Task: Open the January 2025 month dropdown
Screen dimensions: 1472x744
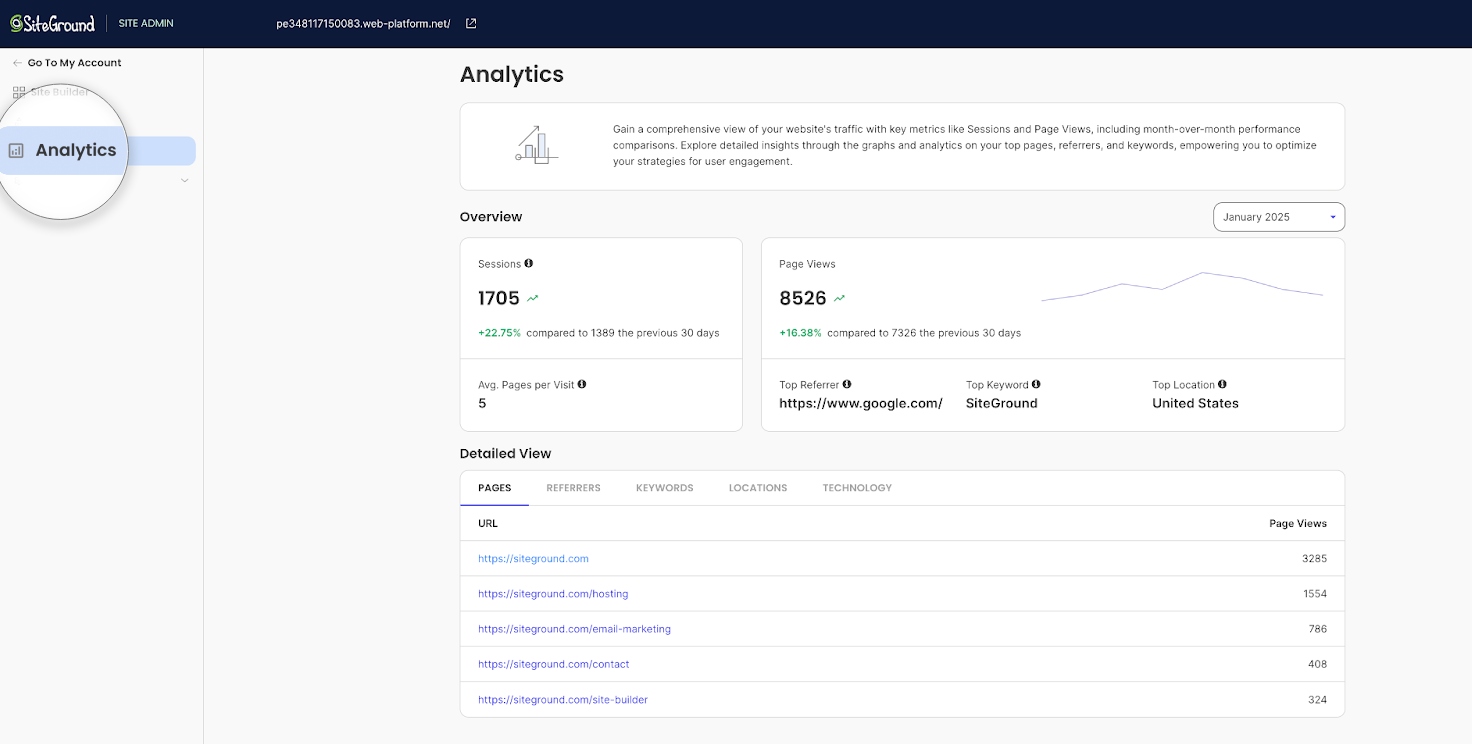Action: 1279,217
